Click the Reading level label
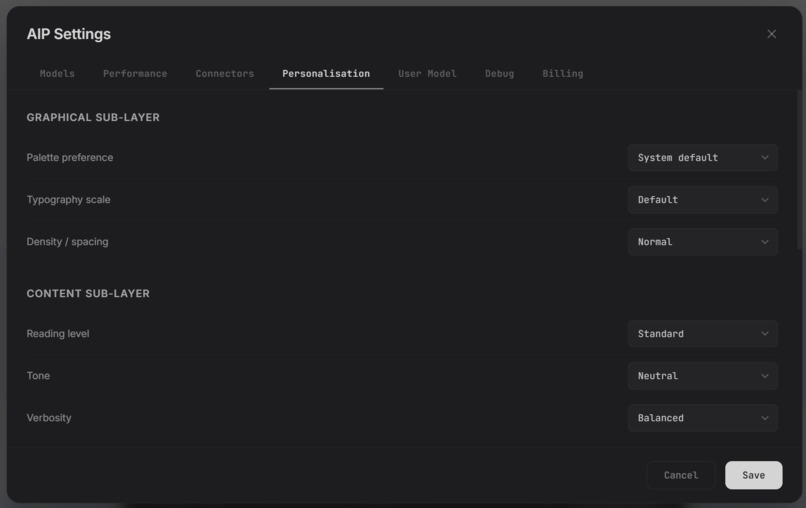Screen dimensions: 806x508 [x=58, y=334]
